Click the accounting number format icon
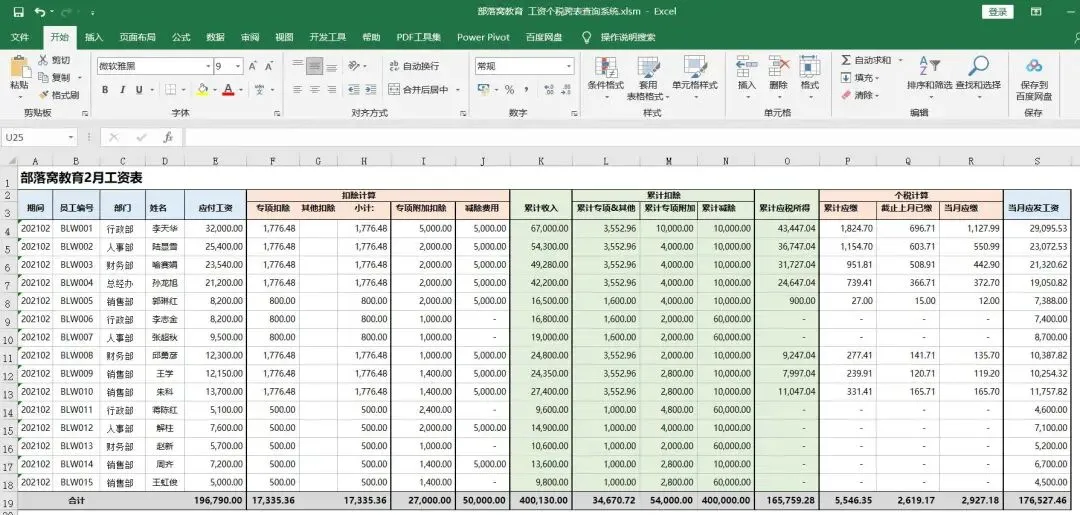The height and width of the screenshot is (515, 1080). [484, 90]
